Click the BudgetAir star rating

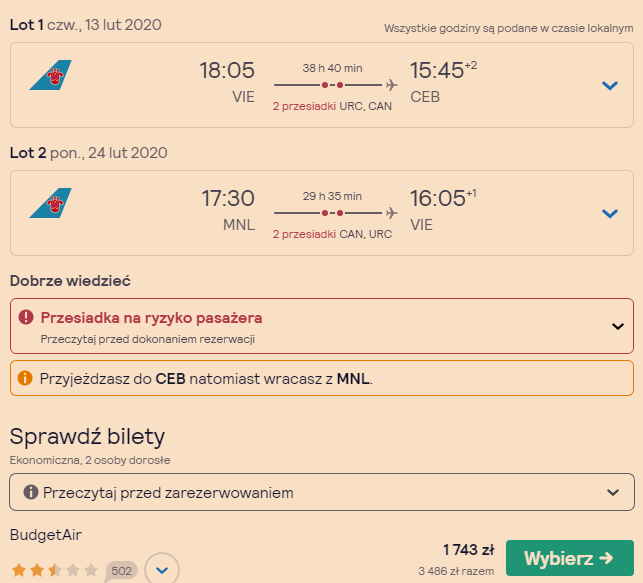pos(55,570)
